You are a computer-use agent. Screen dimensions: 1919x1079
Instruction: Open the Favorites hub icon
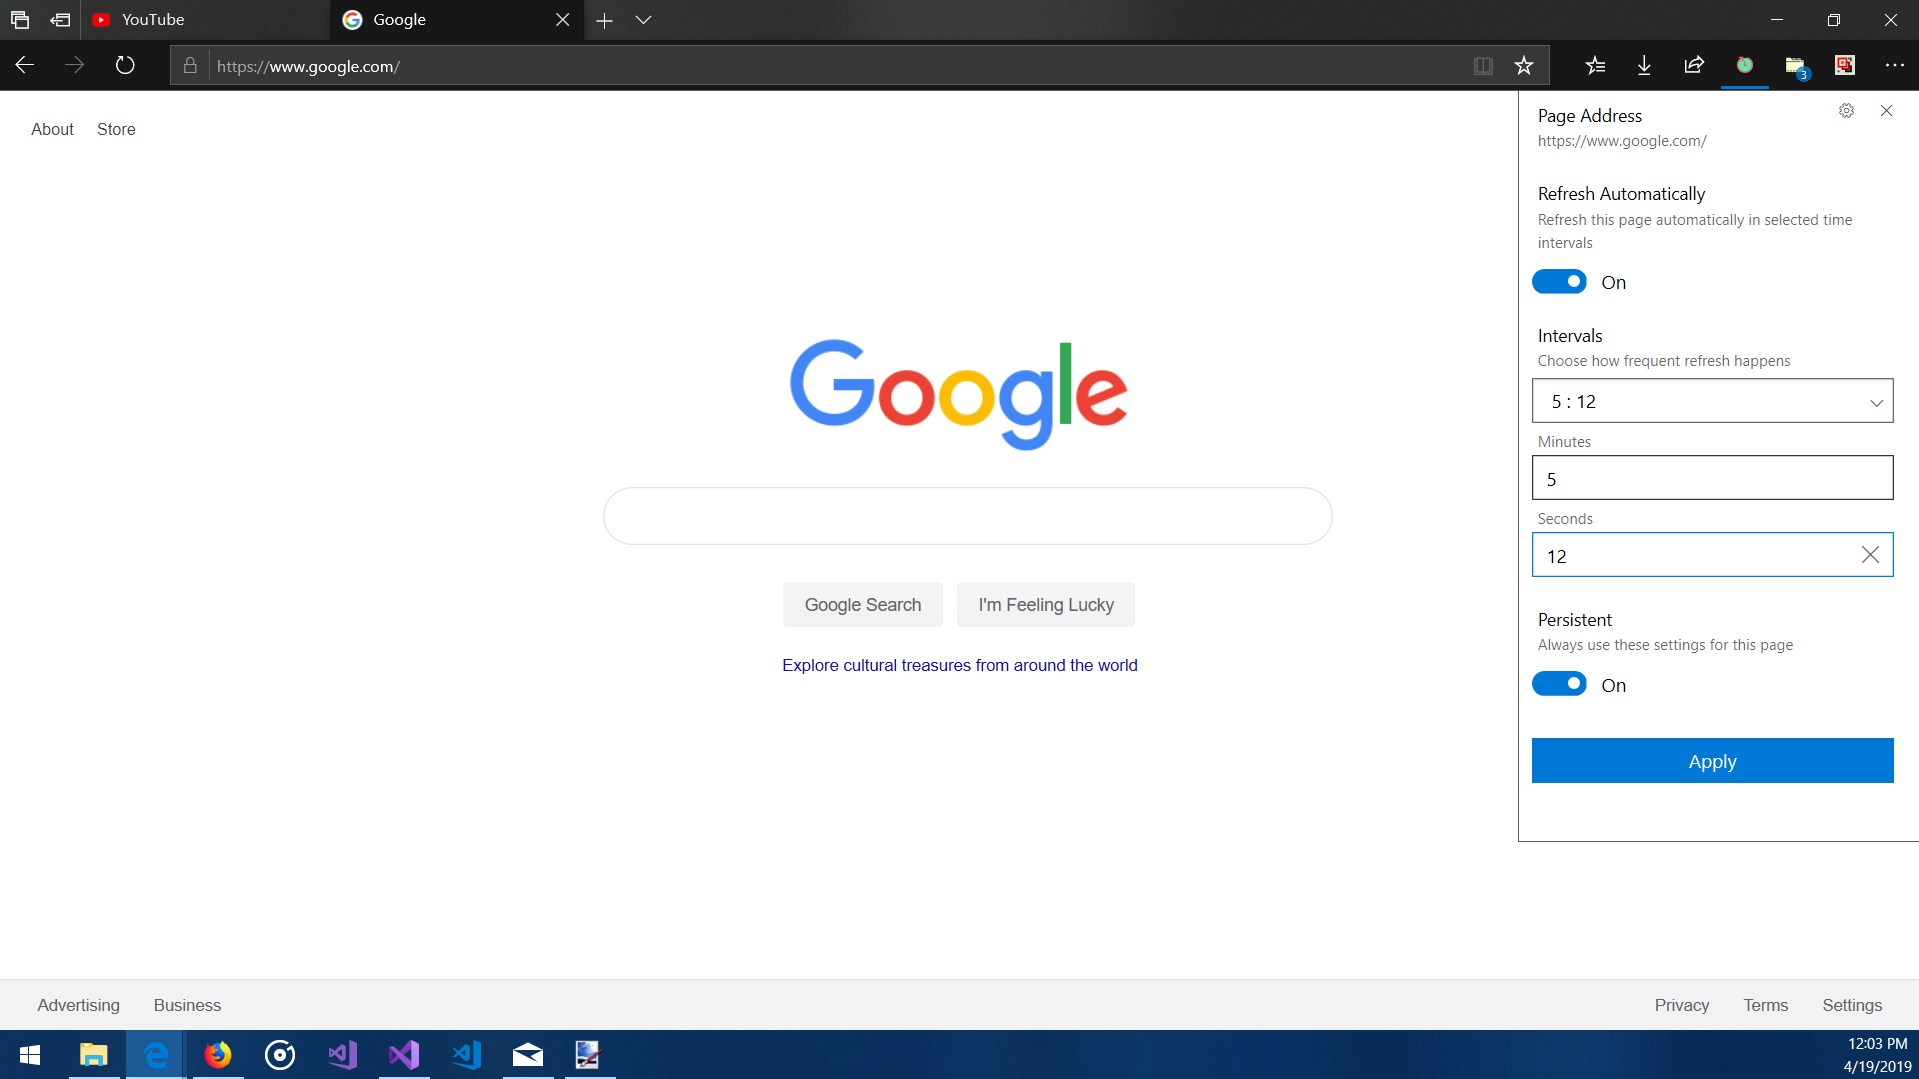1595,66
